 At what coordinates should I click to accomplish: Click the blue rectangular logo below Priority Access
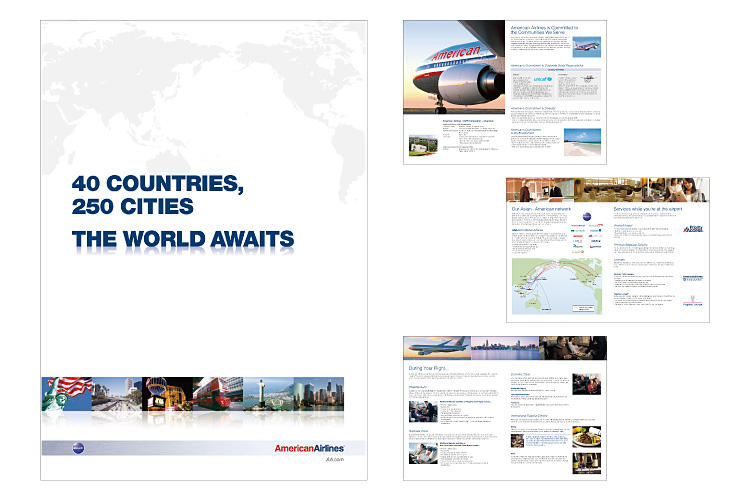coord(692,278)
